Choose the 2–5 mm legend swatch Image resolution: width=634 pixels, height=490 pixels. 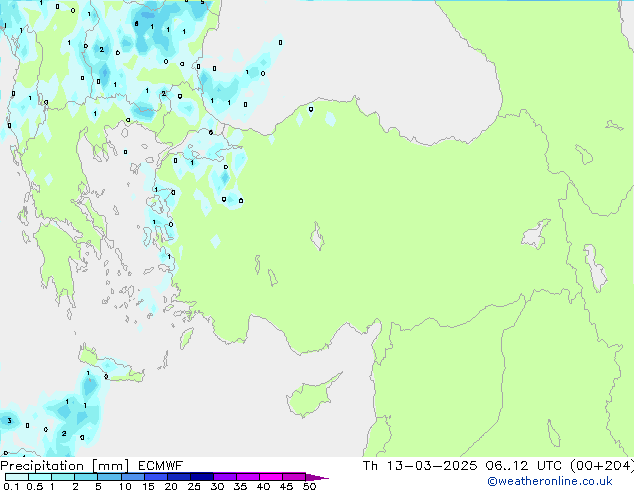(x=86, y=477)
